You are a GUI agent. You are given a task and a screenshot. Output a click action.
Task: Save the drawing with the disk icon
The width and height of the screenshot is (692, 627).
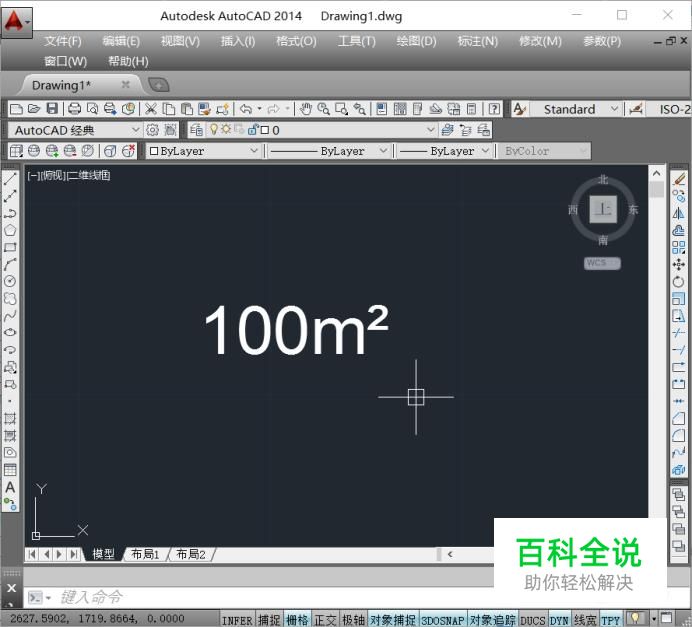tap(52, 109)
